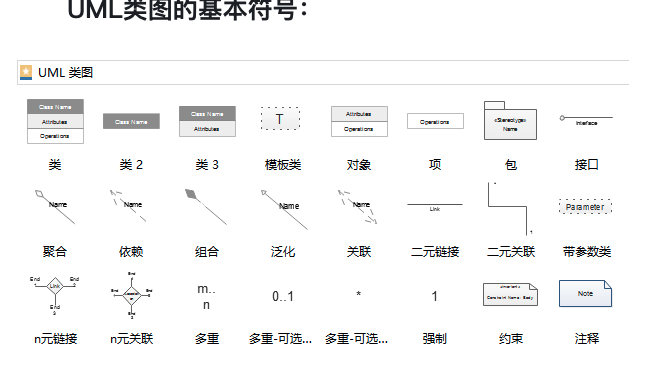Pick the 关联 association connector icon
Image resolution: width=668 pixels, height=374 pixels.
coord(357,207)
